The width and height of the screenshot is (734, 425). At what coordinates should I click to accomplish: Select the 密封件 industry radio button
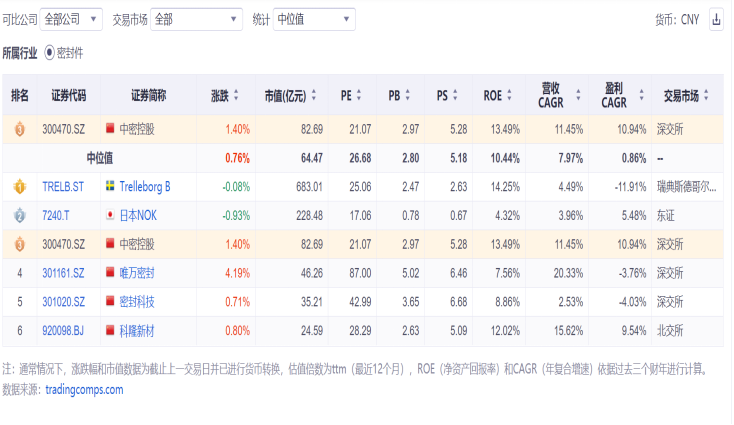tap(49, 53)
